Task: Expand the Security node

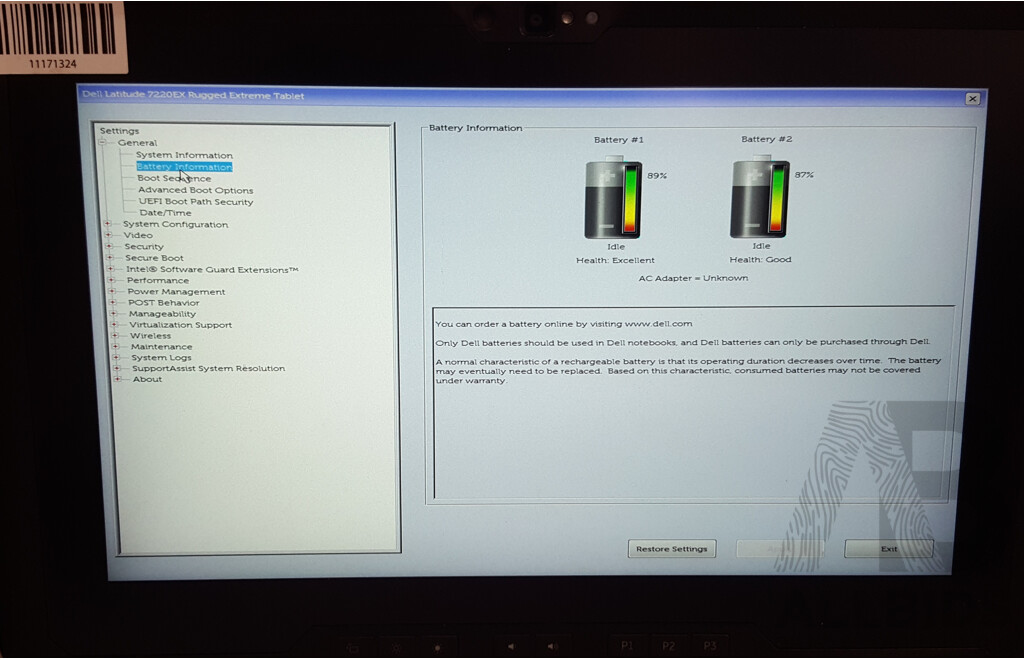Action: coord(109,246)
